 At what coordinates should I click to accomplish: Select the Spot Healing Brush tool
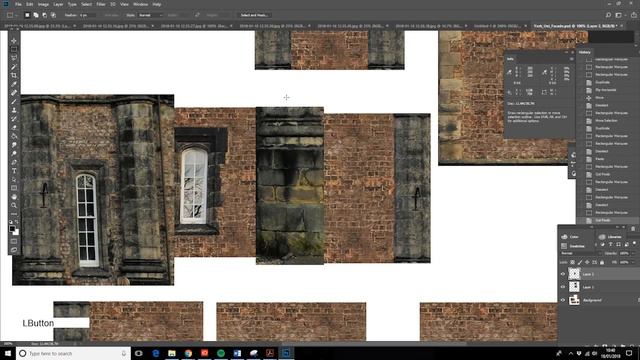pyautogui.click(x=14, y=93)
